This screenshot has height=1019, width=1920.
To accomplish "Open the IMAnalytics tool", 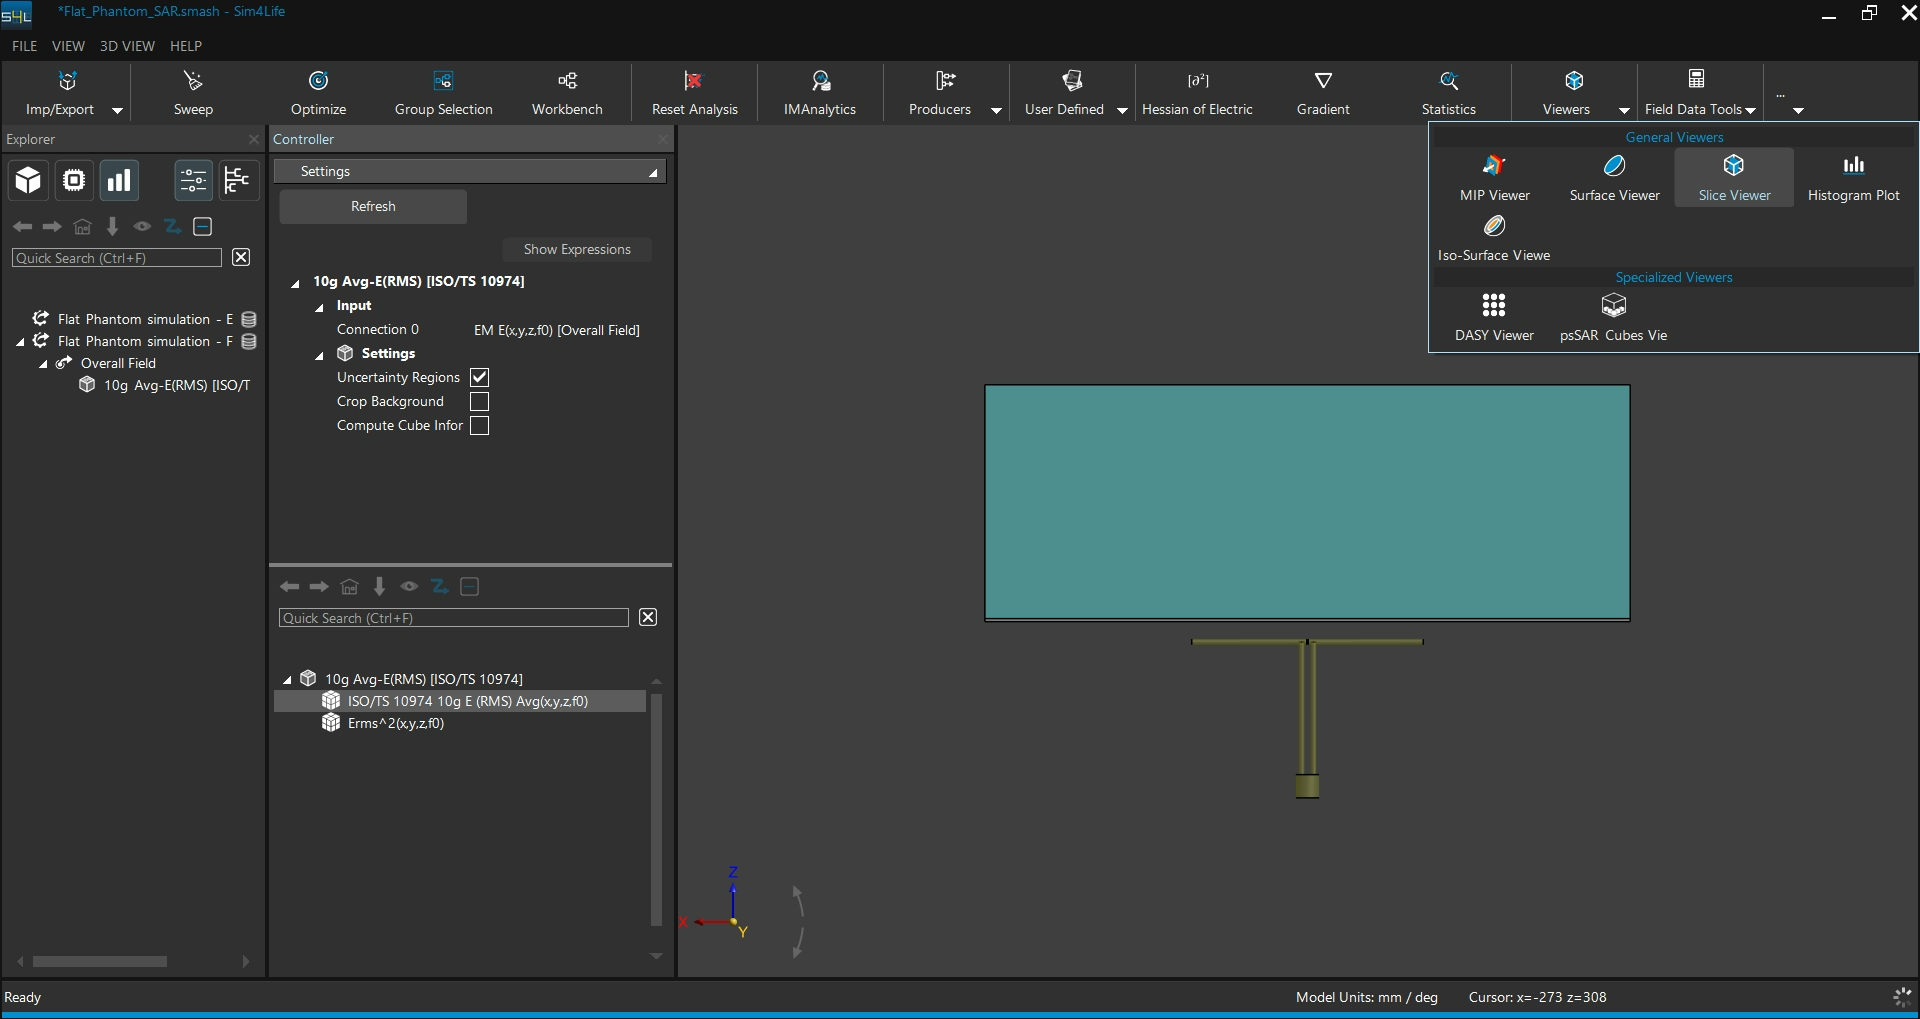I will [x=820, y=93].
